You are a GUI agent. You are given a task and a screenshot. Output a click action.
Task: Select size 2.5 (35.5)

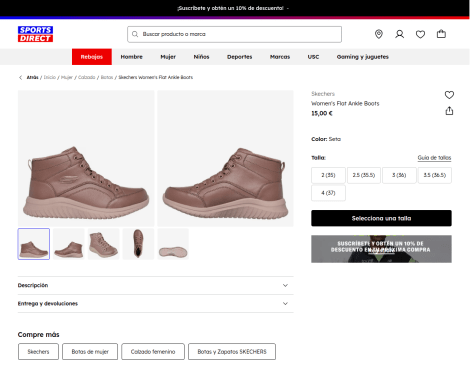click(364, 175)
